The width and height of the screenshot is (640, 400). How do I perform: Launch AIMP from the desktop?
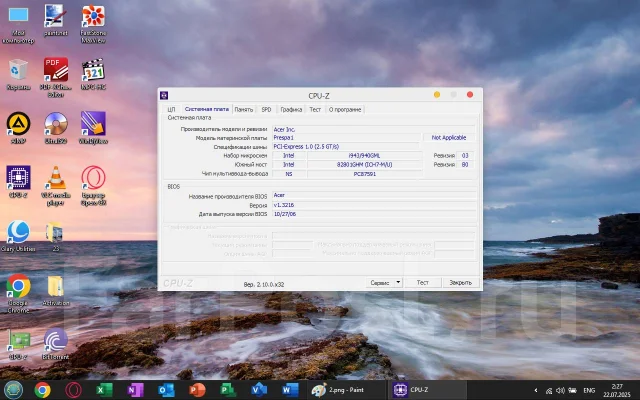(18, 128)
